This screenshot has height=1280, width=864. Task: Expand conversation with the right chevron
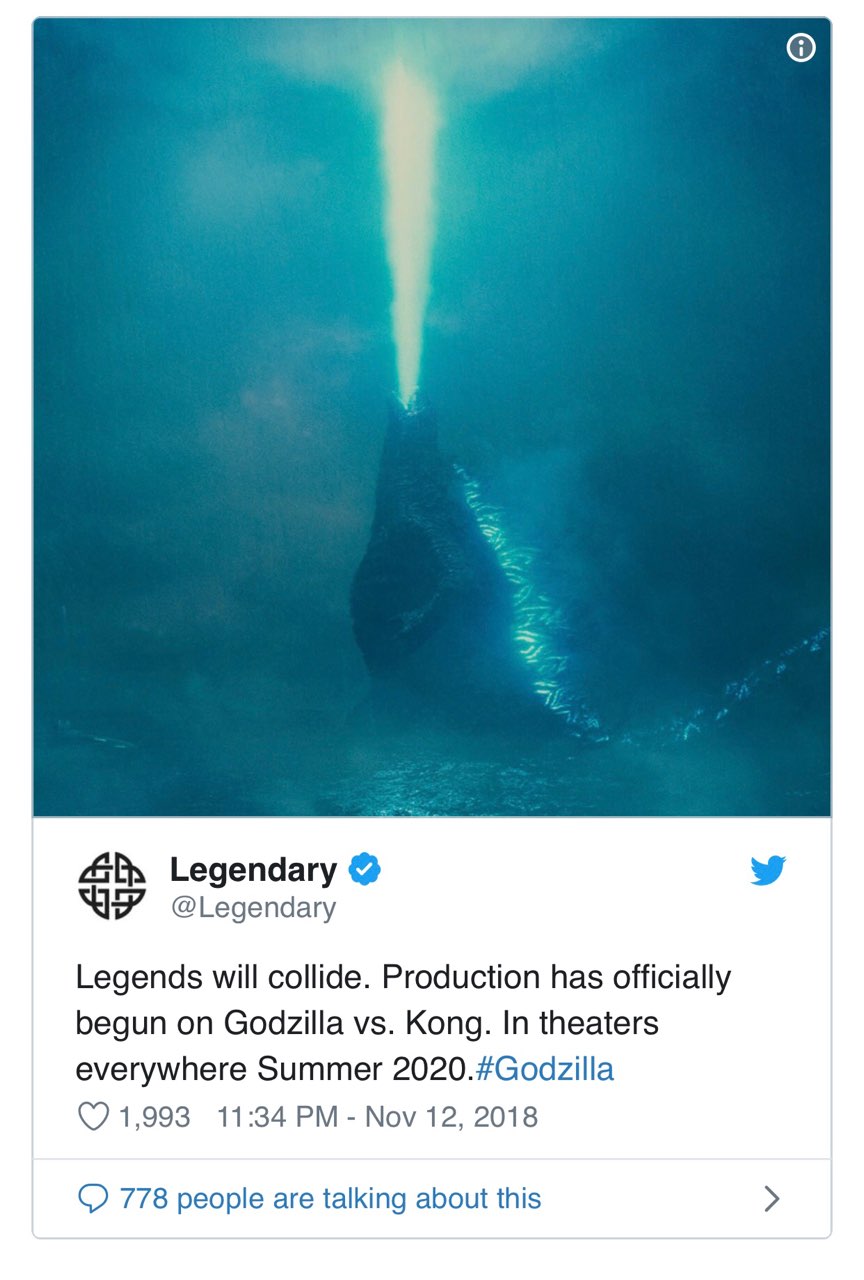(771, 1198)
